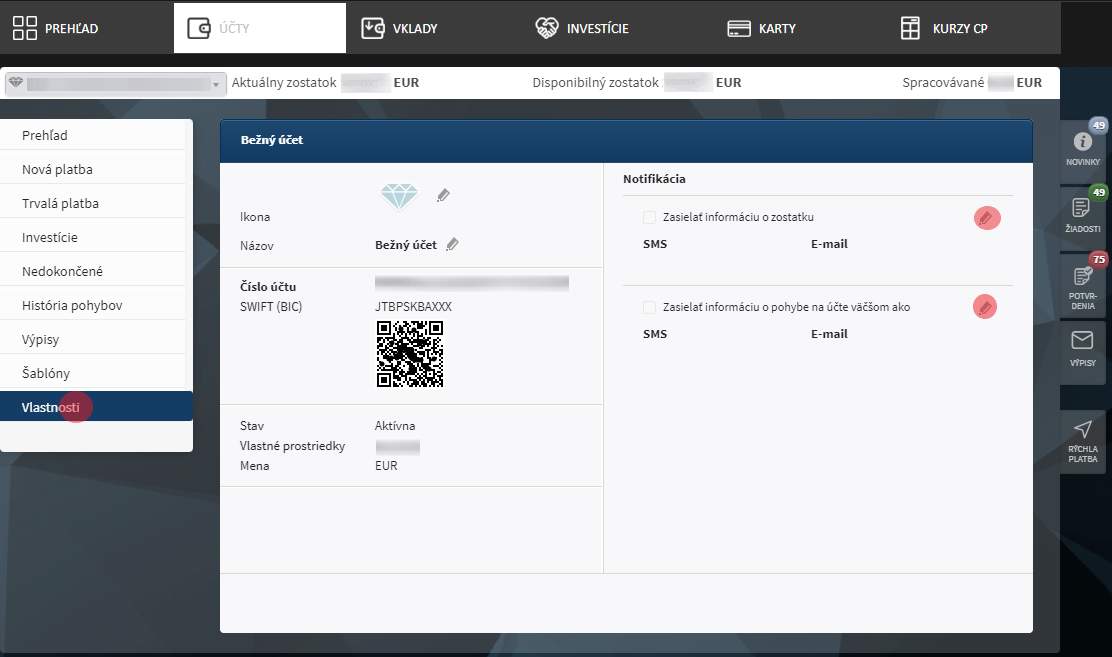
Task: Edit movement notification settings pencil
Action: (x=986, y=308)
